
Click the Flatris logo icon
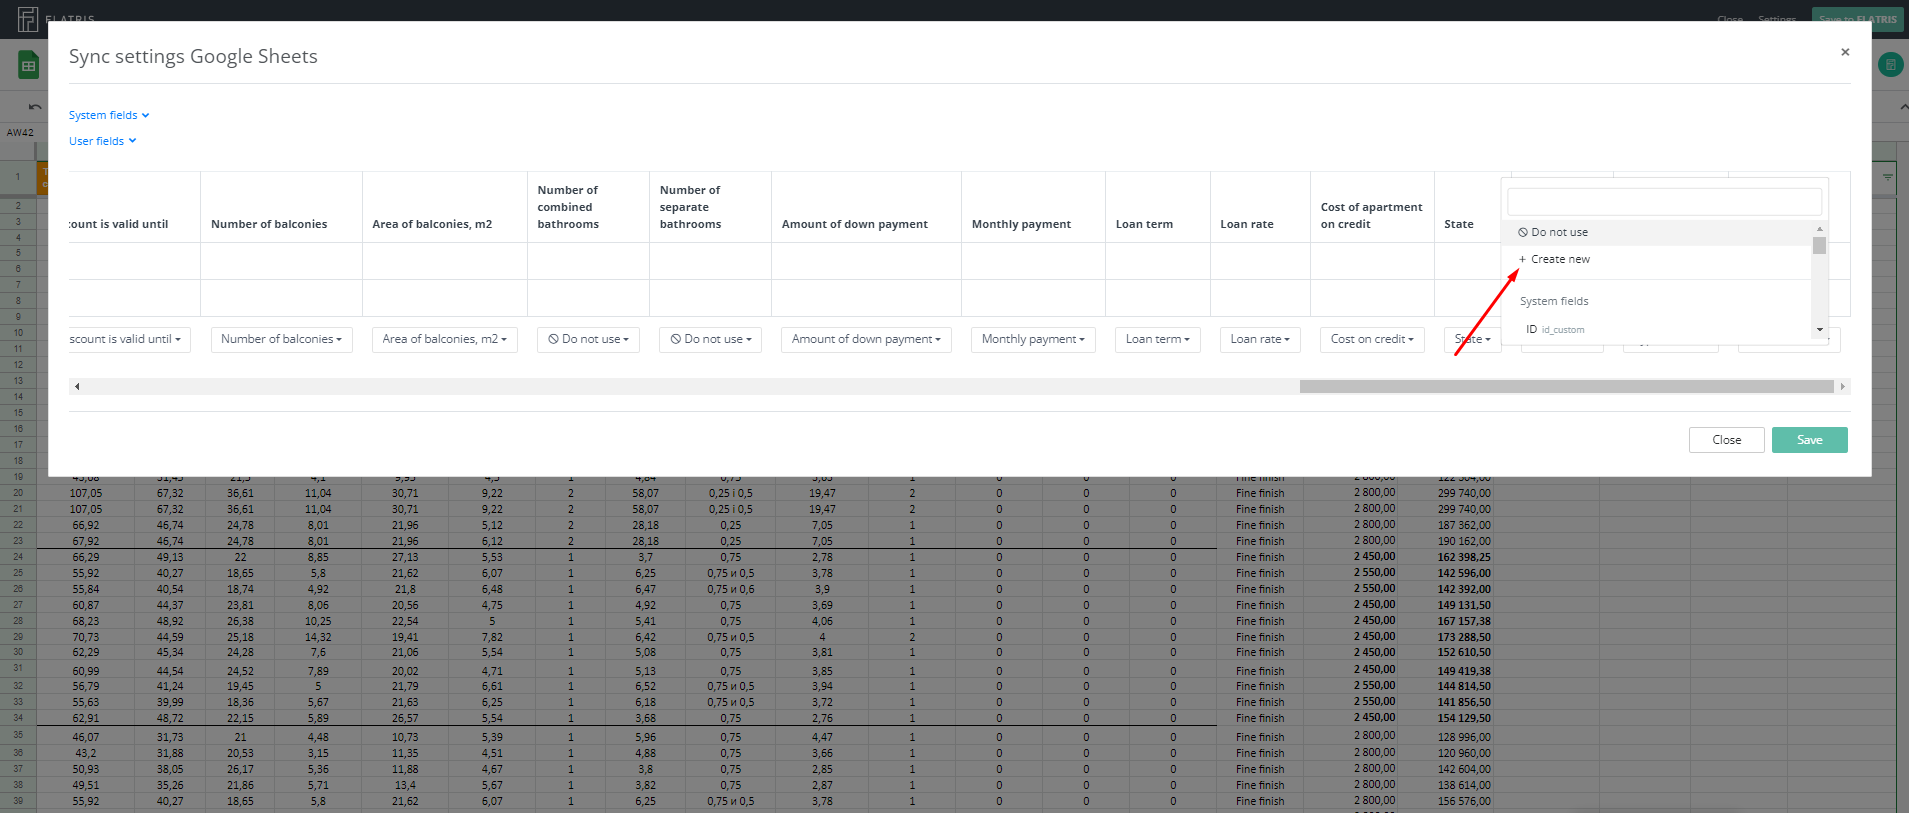pos(28,19)
